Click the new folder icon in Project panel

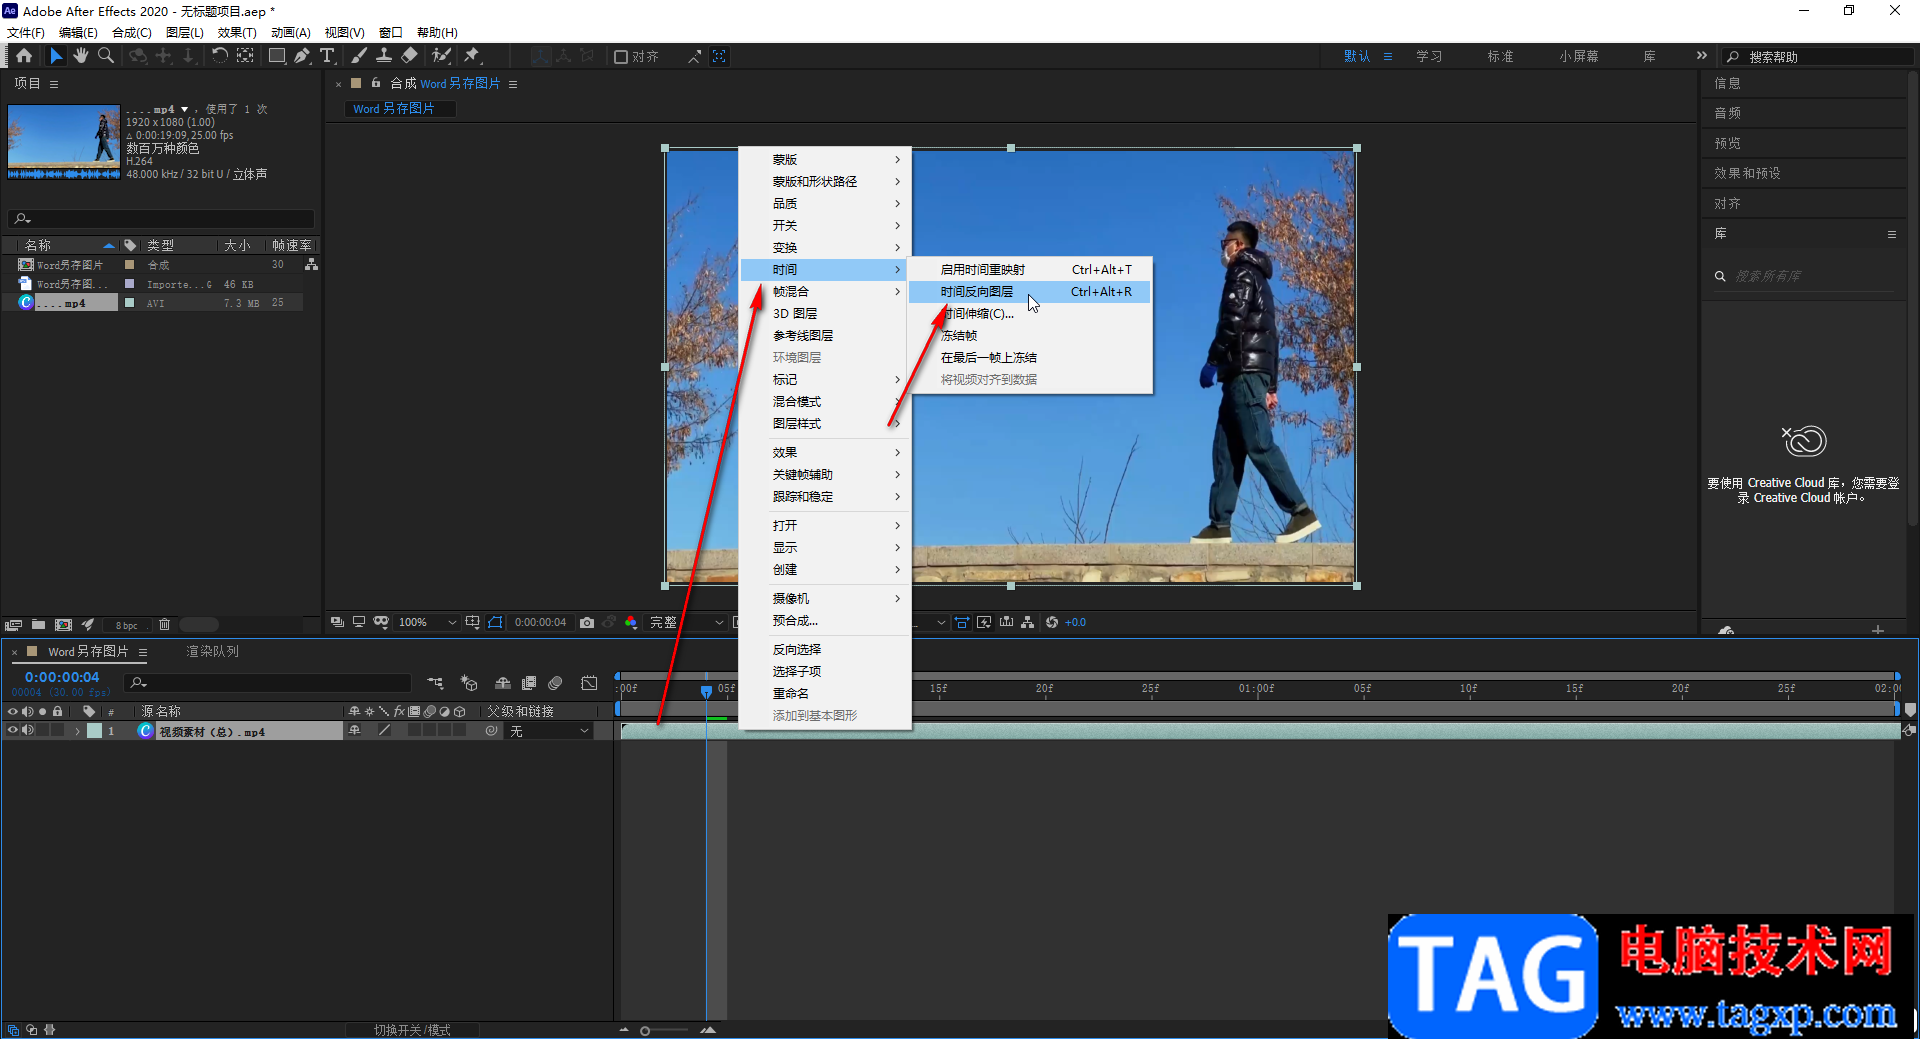click(38, 625)
